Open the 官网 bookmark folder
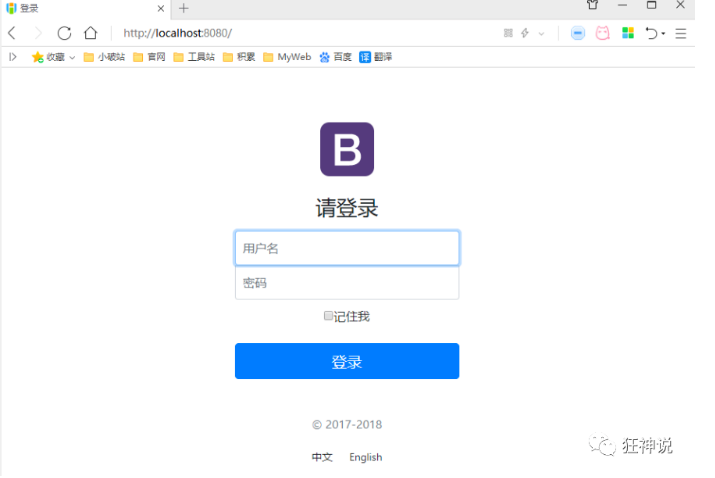The image size is (715, 478). (x=149, y=57)
